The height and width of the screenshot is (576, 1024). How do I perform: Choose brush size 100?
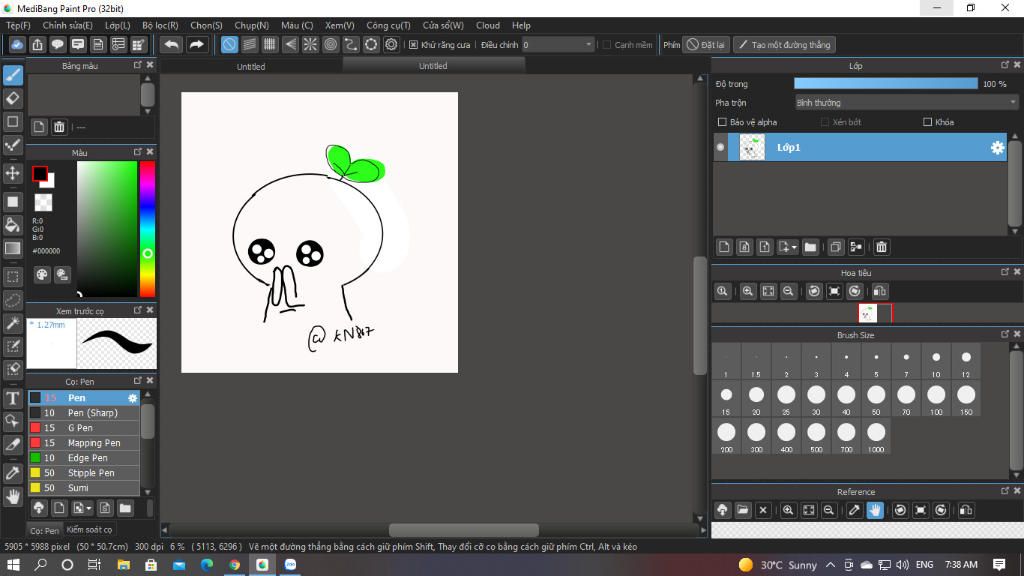tap(936, 398)
